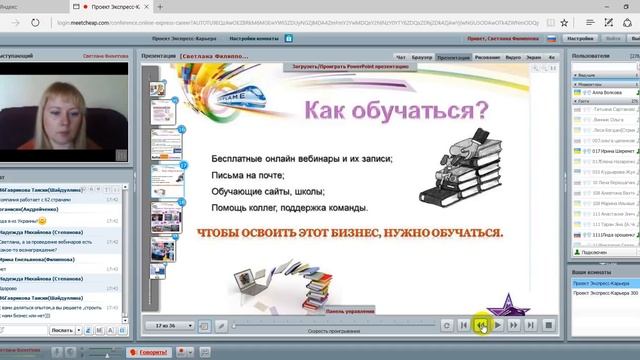Click the Загрузить/Проиграть PowerPoint презентацию button

[350, 67]
